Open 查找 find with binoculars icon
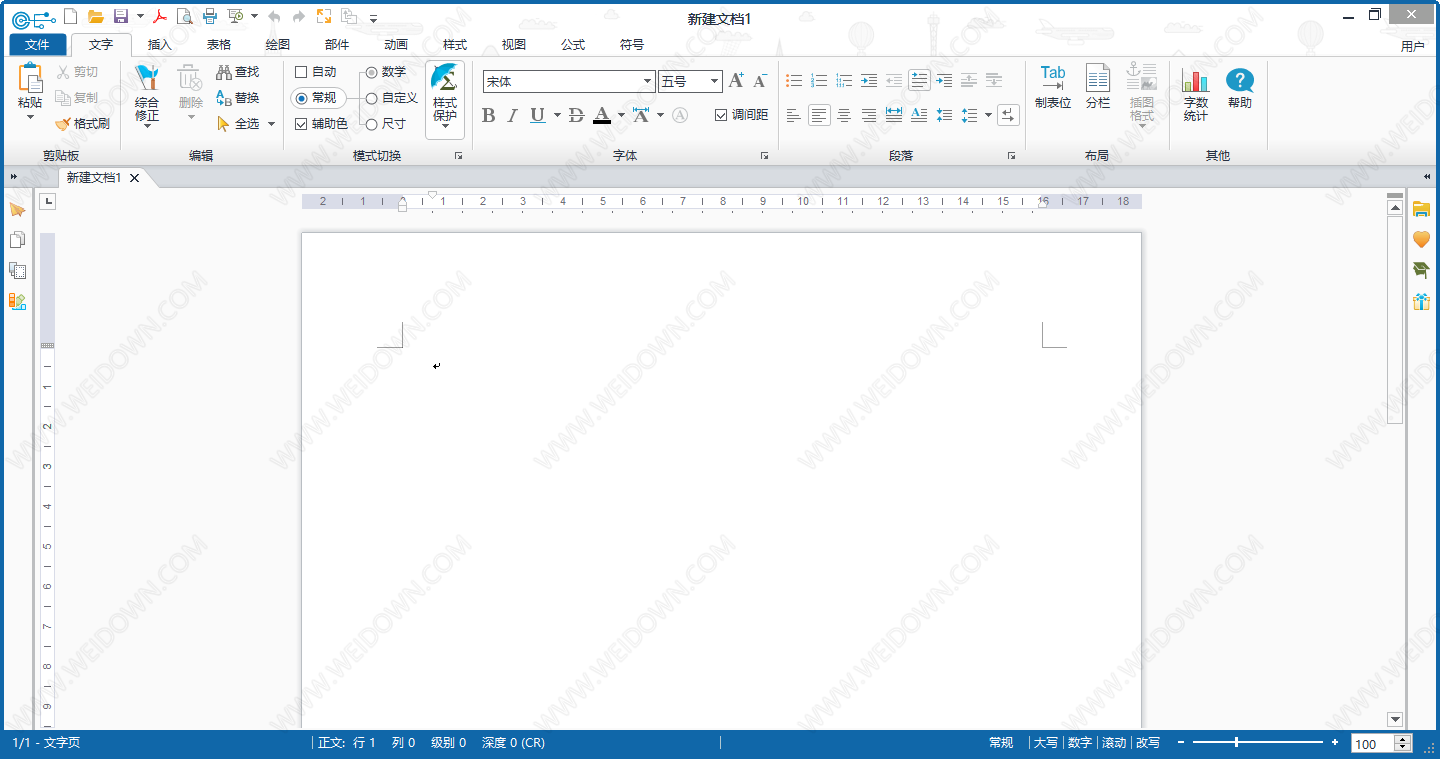This screenshot has width=1440, height=759. pos(238,72)
